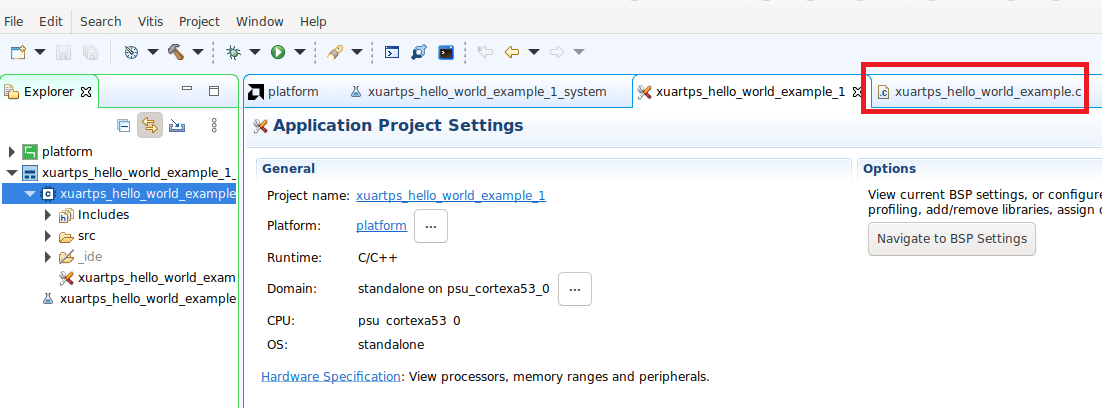Open the Vitis menu
The width and height of the screenshot is (1102, 408).
tap(149, 21)
